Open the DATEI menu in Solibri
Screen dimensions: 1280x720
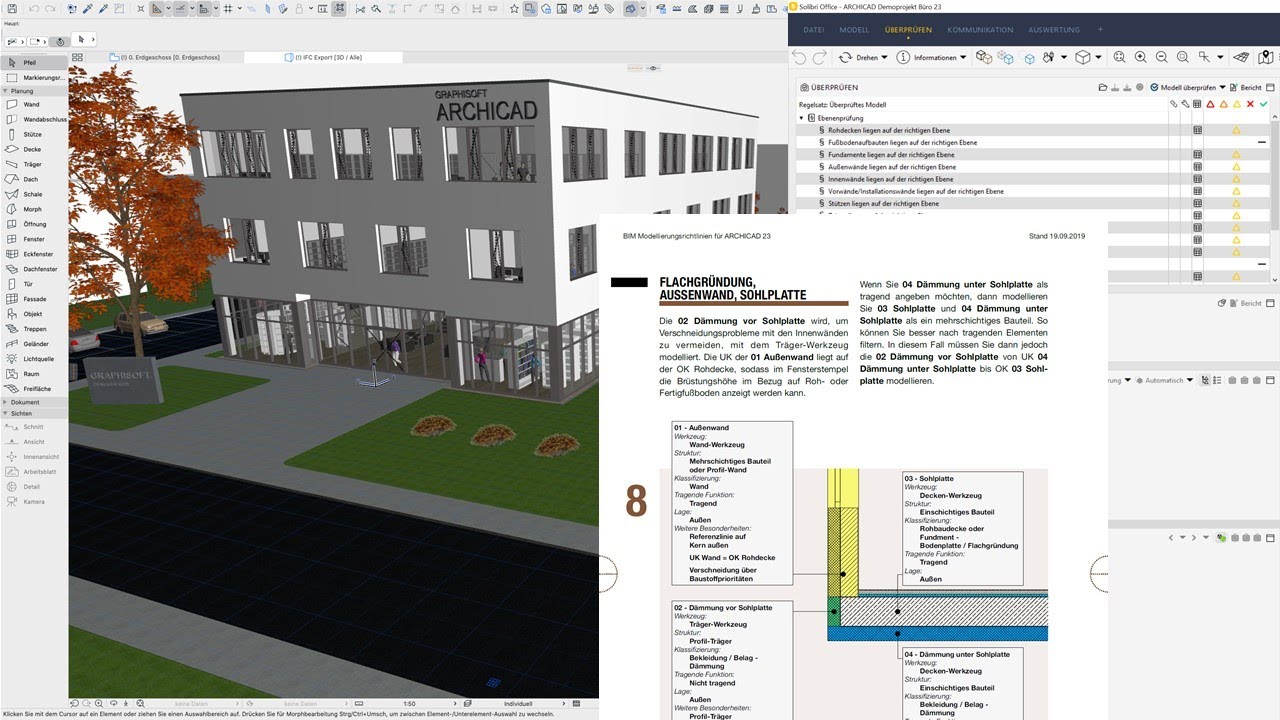pyautogui.click(x=814, y=30)
